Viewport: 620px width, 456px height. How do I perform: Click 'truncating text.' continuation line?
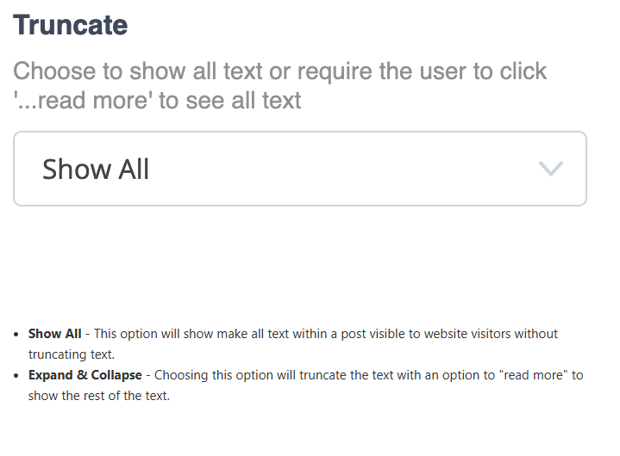point(71,354)
